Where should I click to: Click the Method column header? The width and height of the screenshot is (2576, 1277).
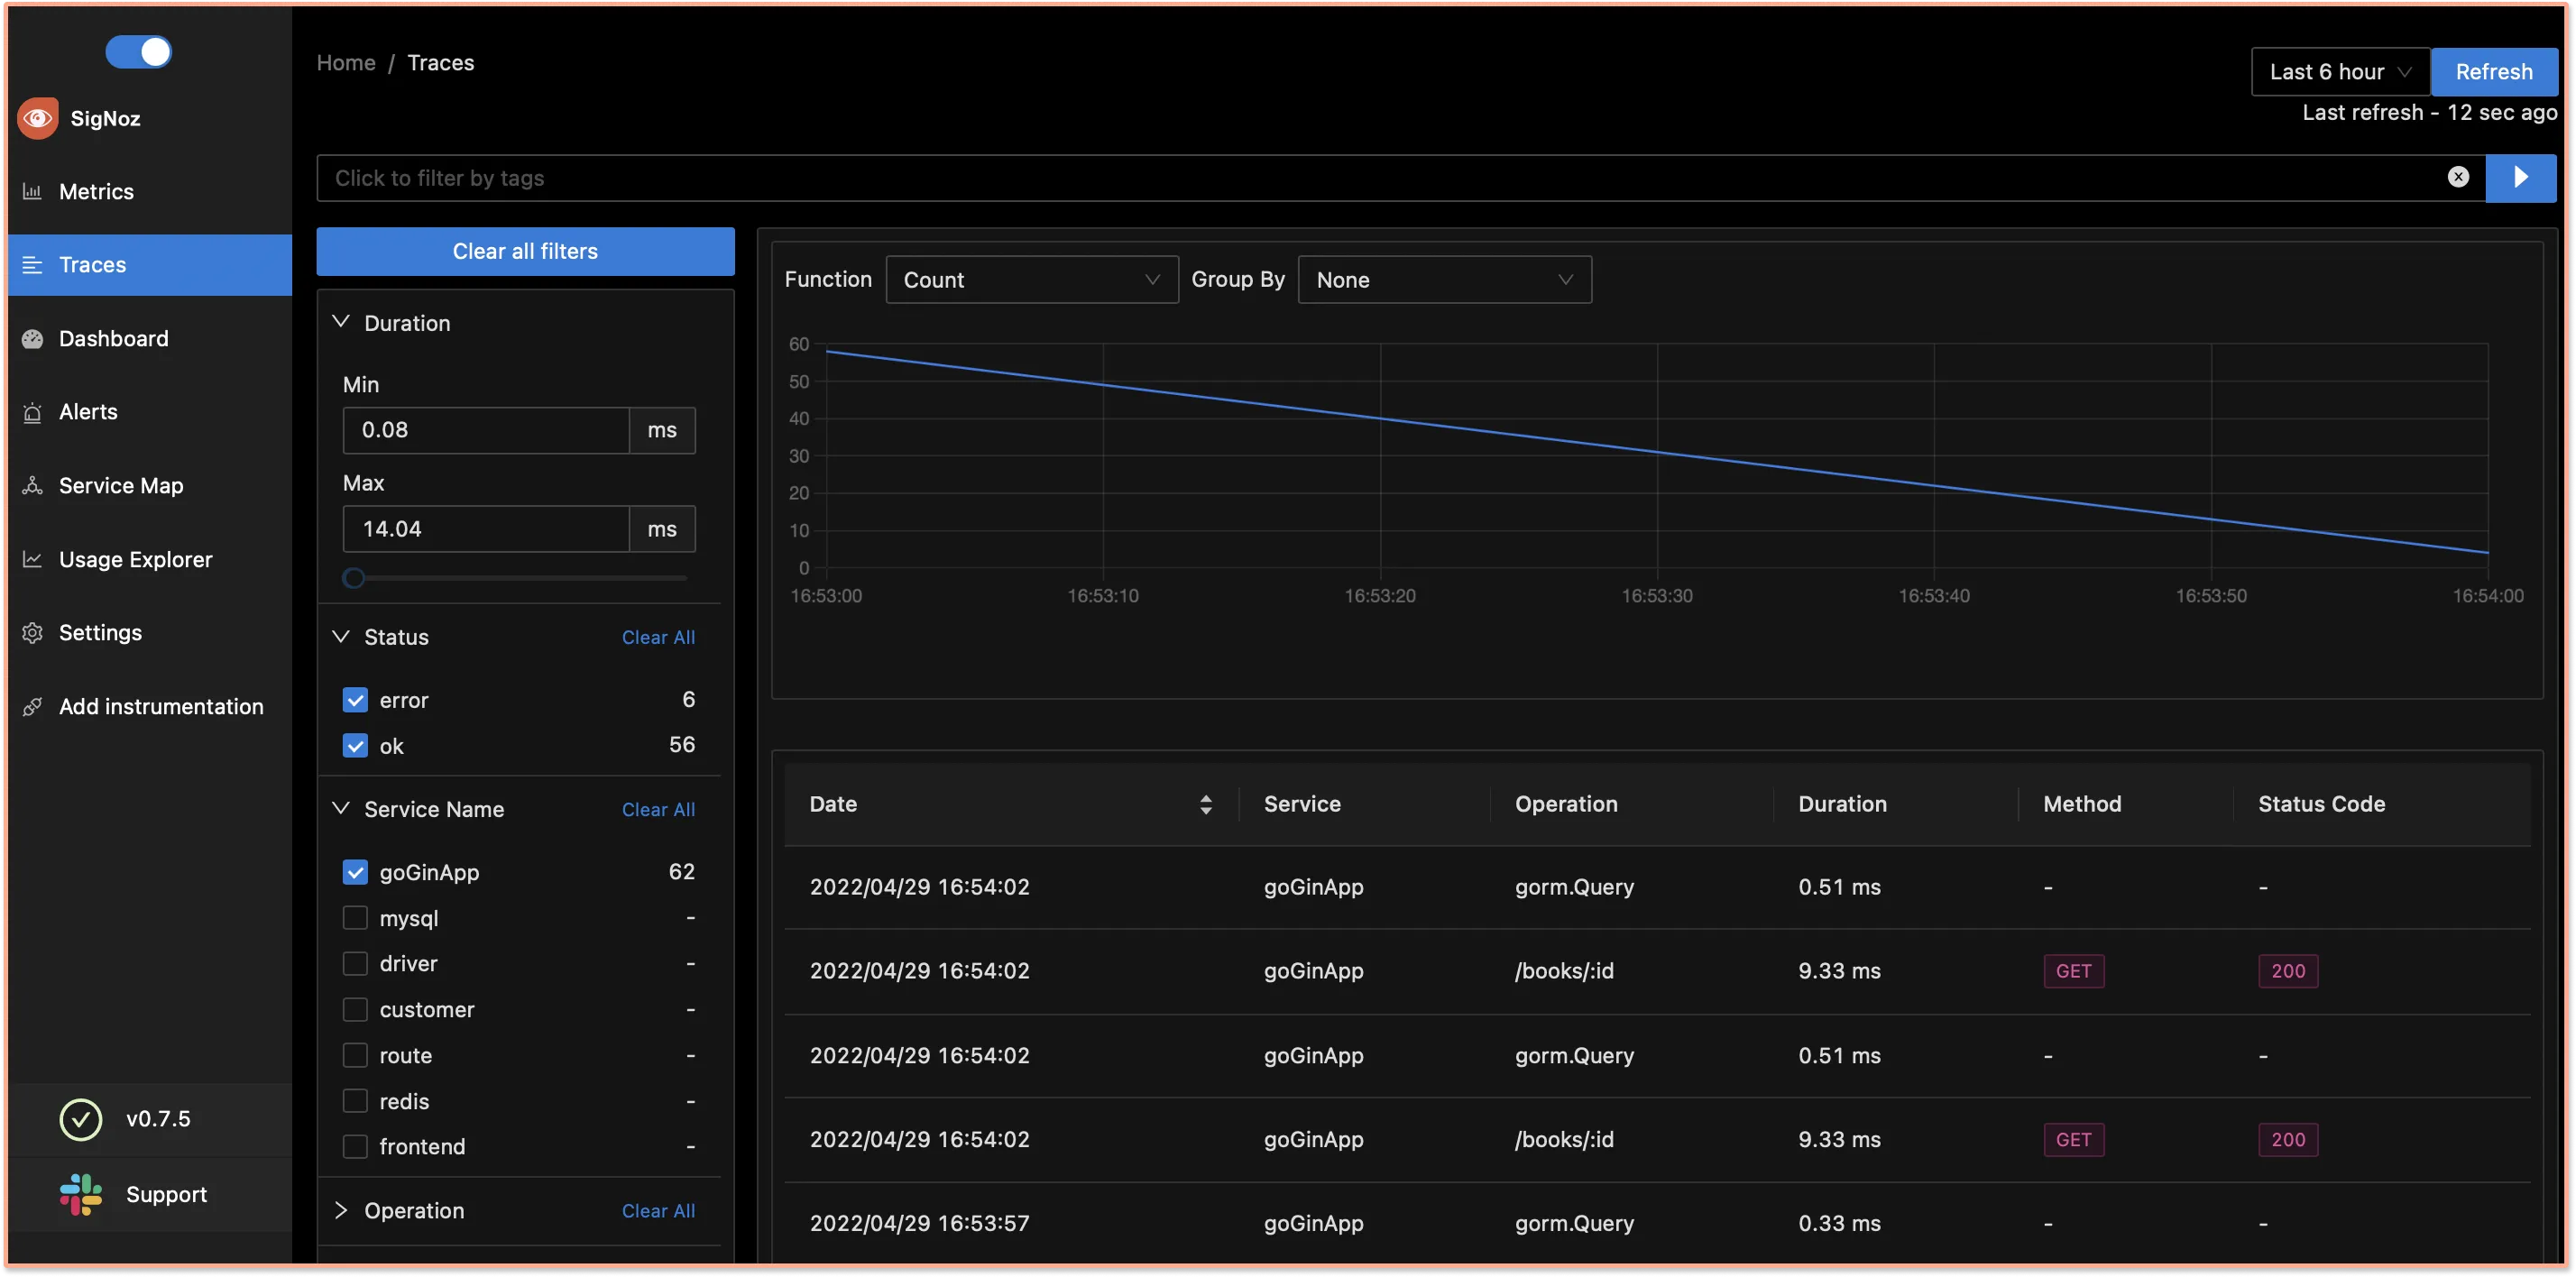(x=2082, y=804)
